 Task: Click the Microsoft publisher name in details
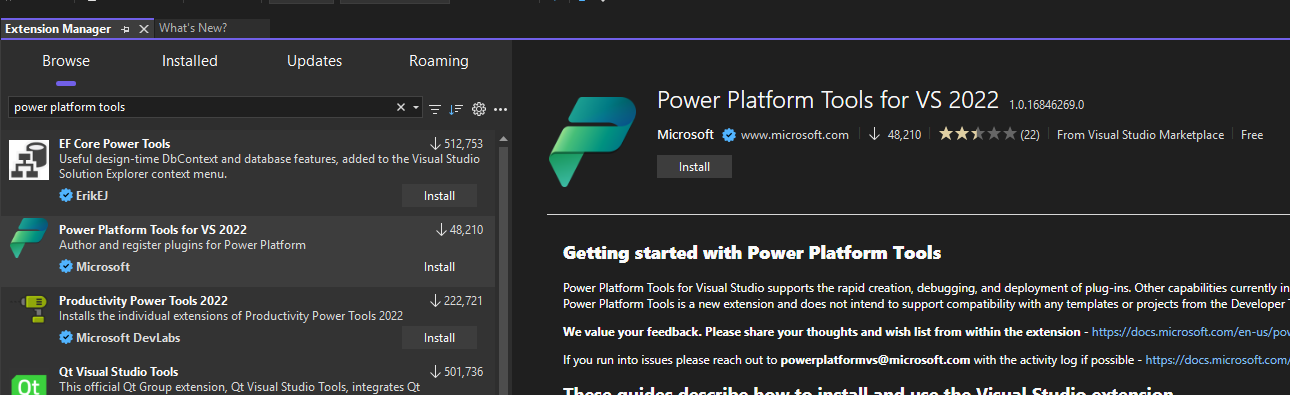[685, 134]
